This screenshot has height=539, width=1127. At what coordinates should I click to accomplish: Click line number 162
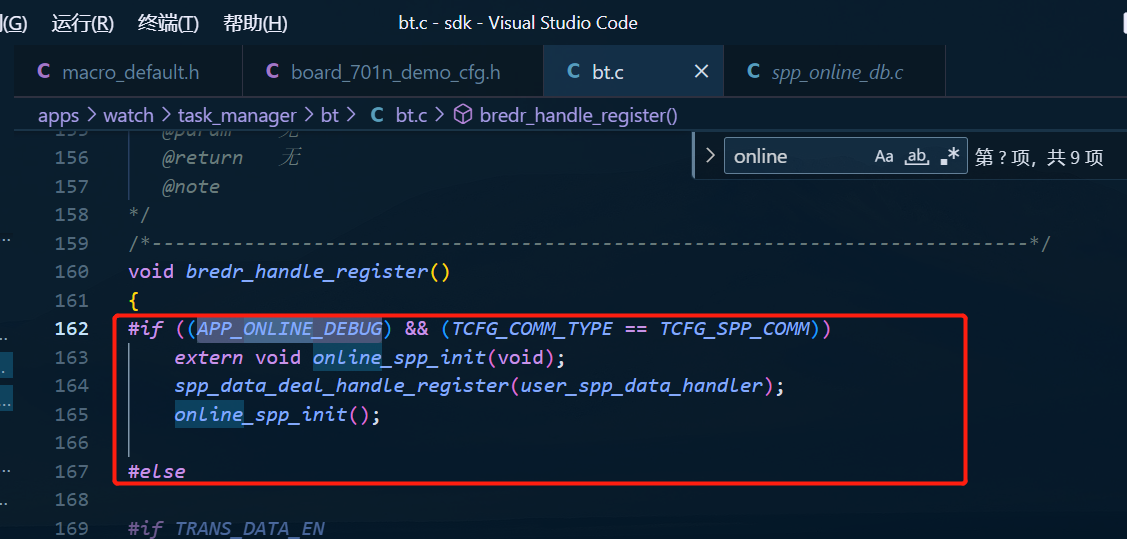tap(72, 328)
